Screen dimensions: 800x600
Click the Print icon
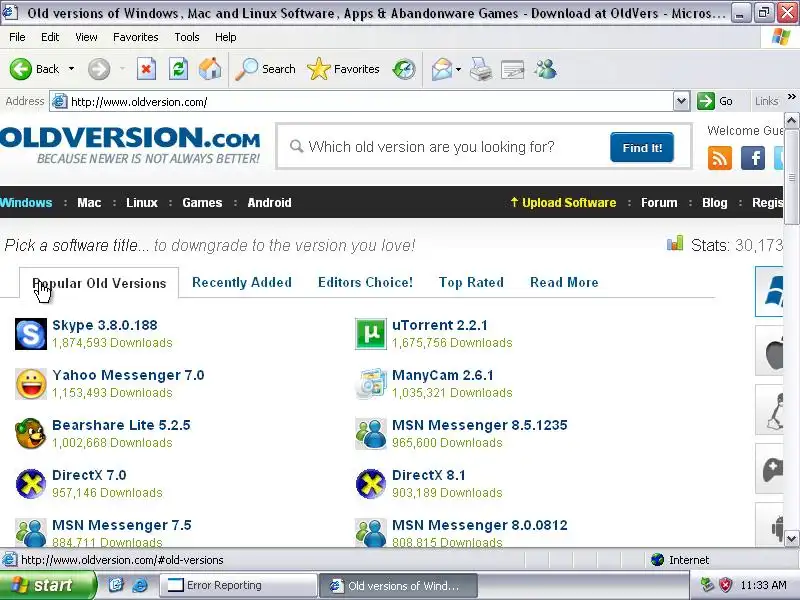(x=481, y=69)
